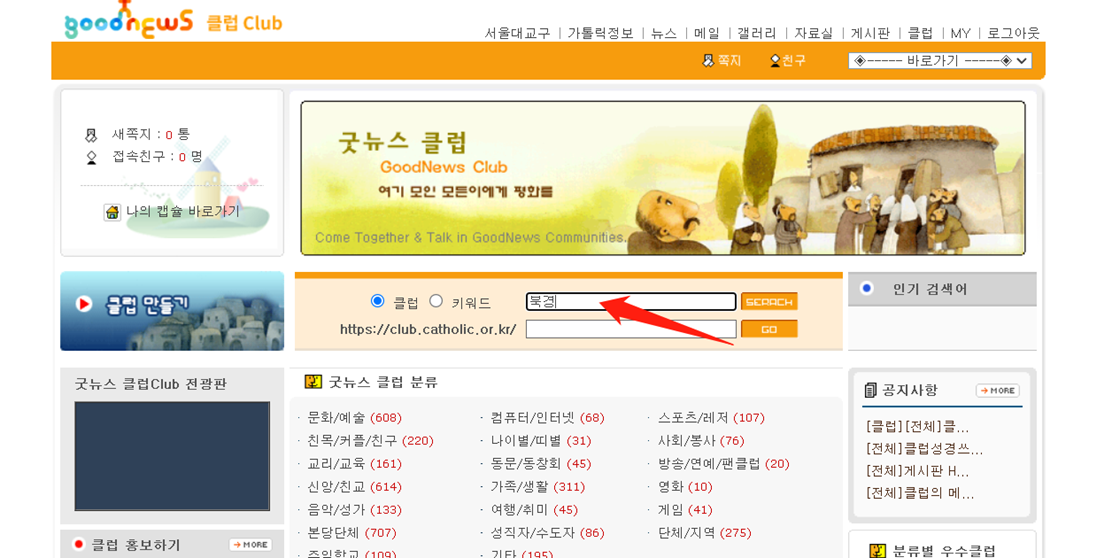Screen dimensions: 1112x558
Task: Open 클럽 in top menu
Action: 921,33
